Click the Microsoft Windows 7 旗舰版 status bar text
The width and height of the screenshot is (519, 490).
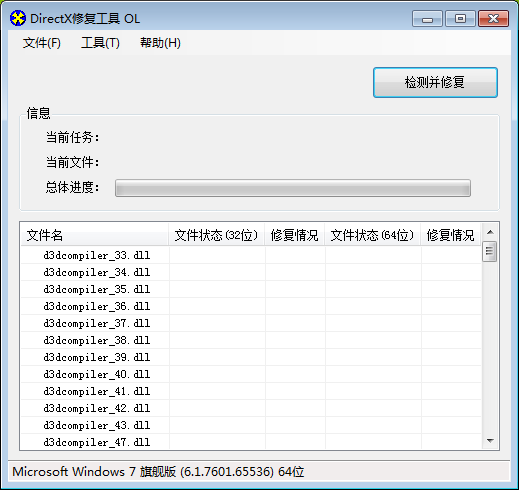coord(158,472)
